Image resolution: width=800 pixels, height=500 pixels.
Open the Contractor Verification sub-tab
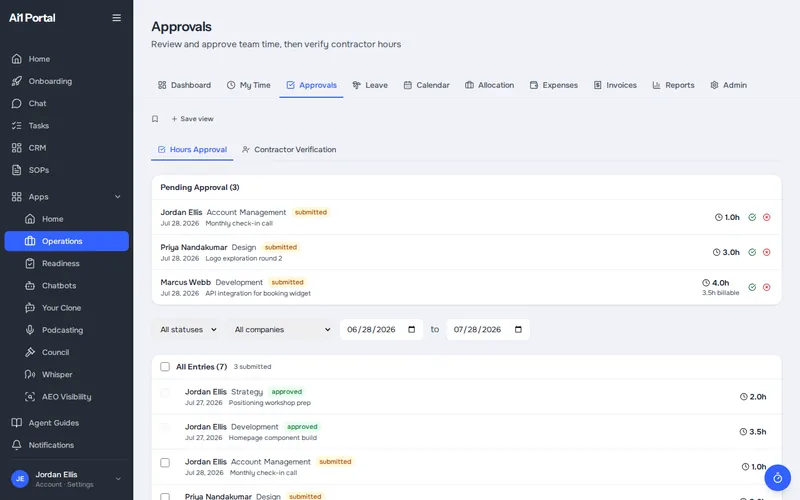(x=289, y=149)
